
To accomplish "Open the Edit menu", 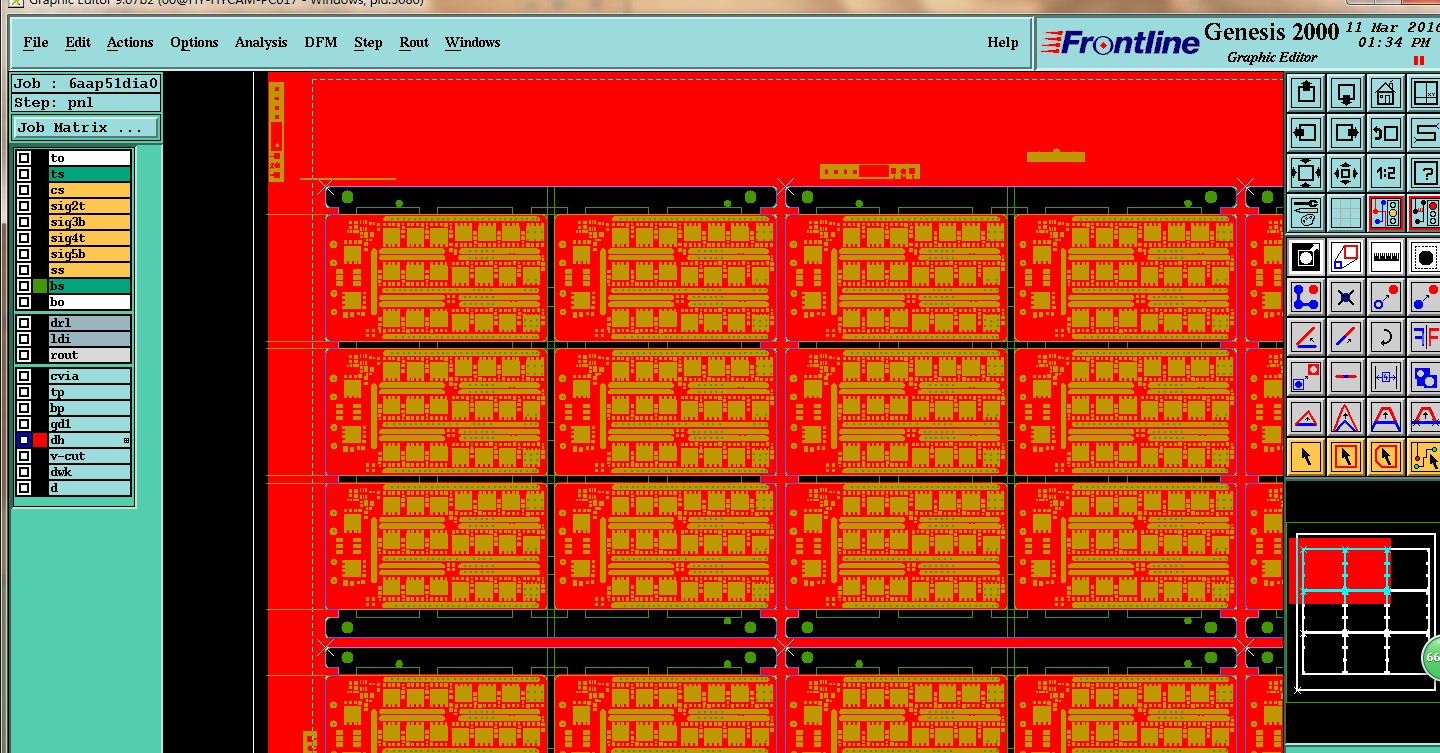I will pyautogui.click(x=78, y=42).
